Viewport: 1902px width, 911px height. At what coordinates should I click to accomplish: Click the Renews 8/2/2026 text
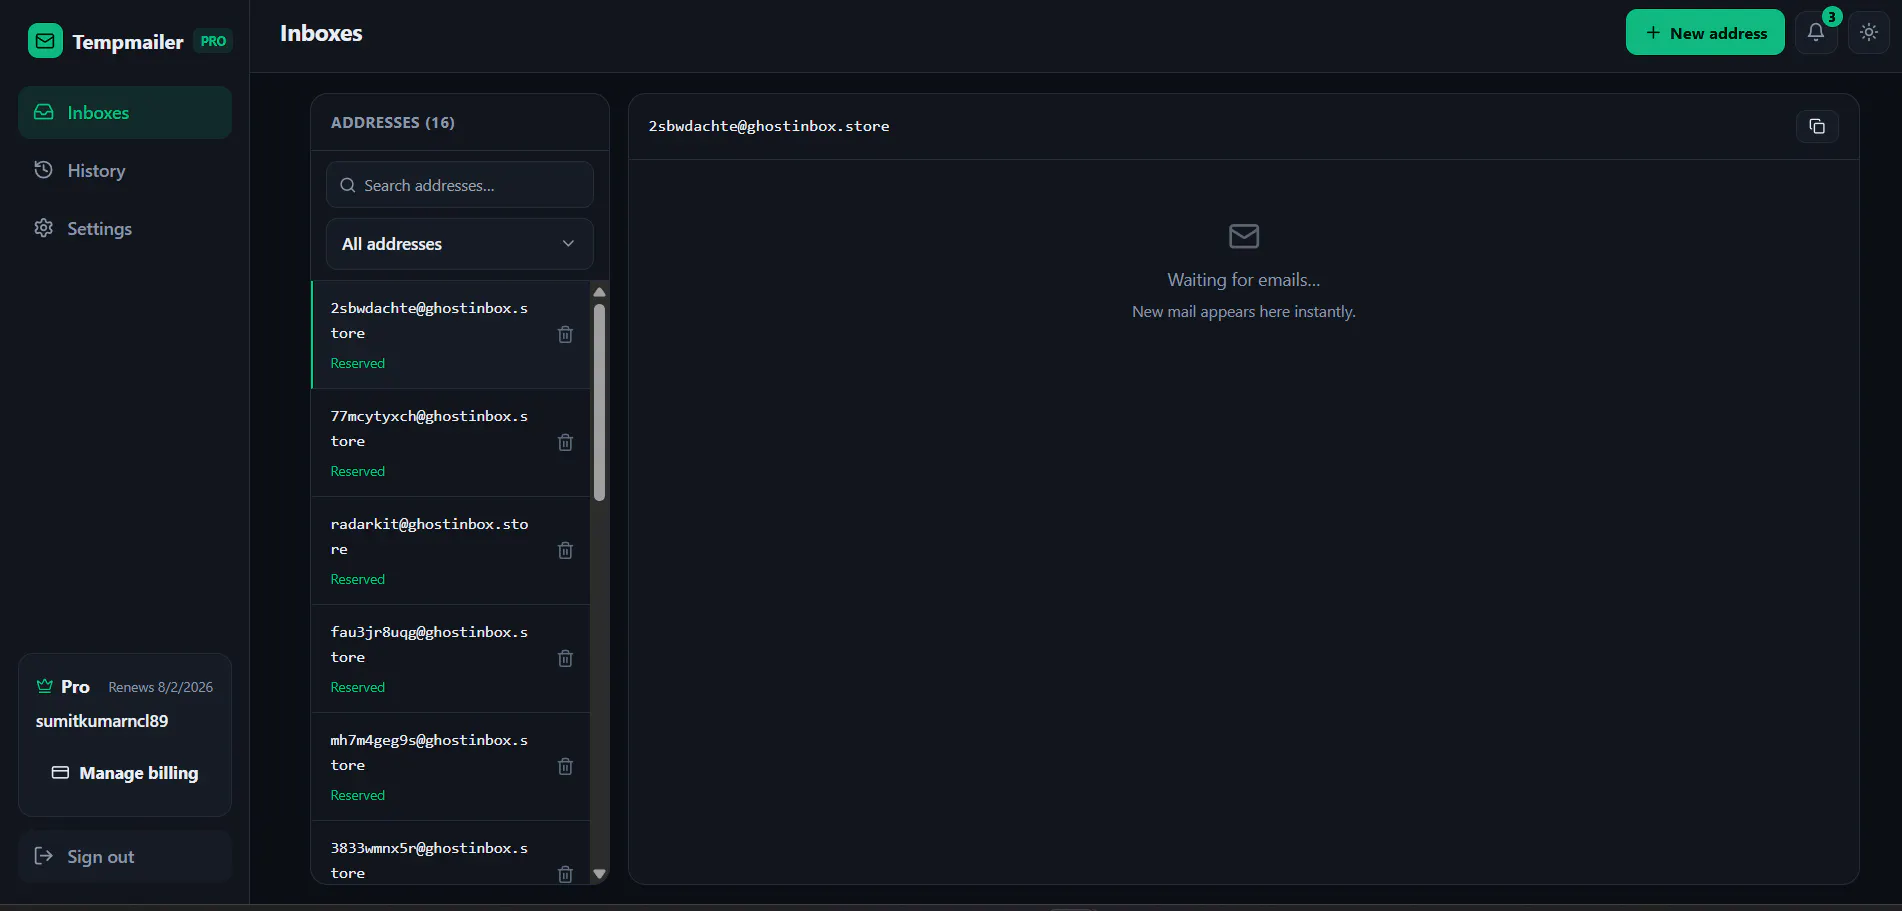click(161, 687)
